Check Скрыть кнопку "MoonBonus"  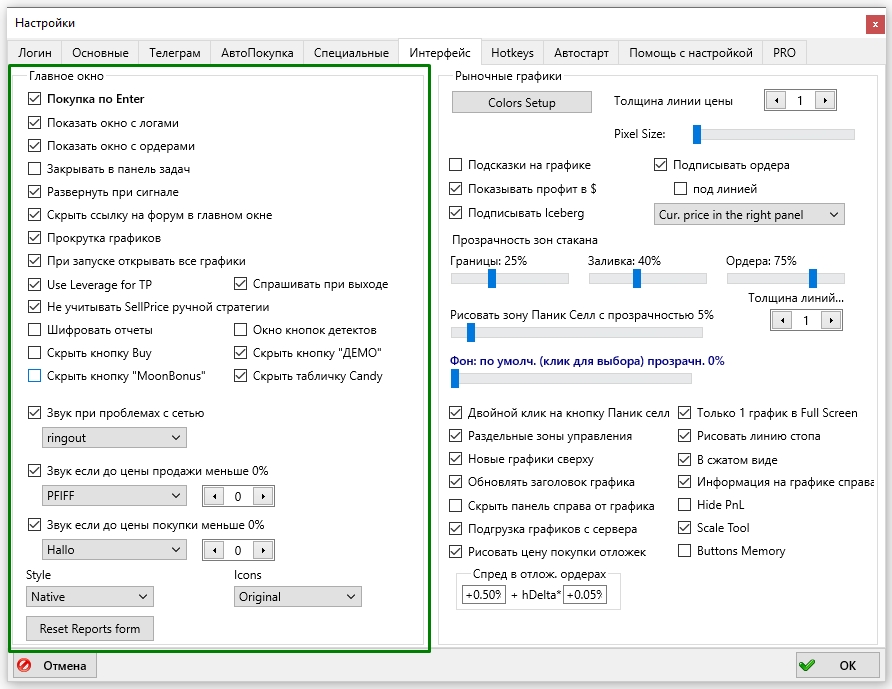pos(35,376)
